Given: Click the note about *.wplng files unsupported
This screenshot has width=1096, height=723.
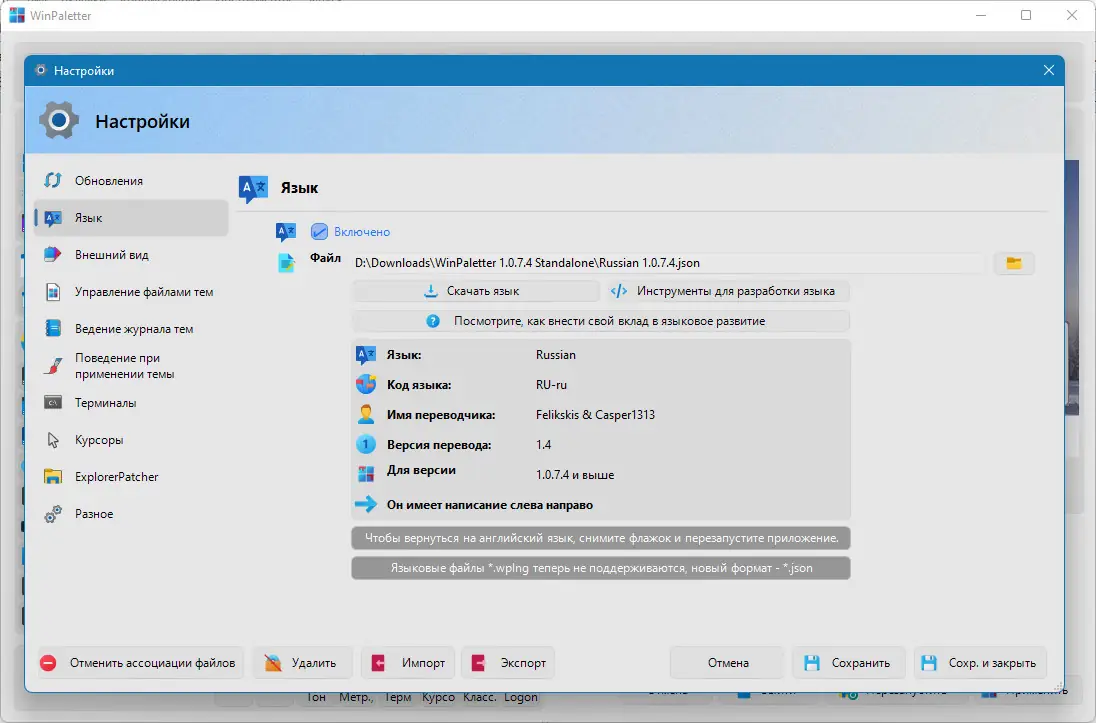Looking at the screenshot, I should [x=601, y=568].
